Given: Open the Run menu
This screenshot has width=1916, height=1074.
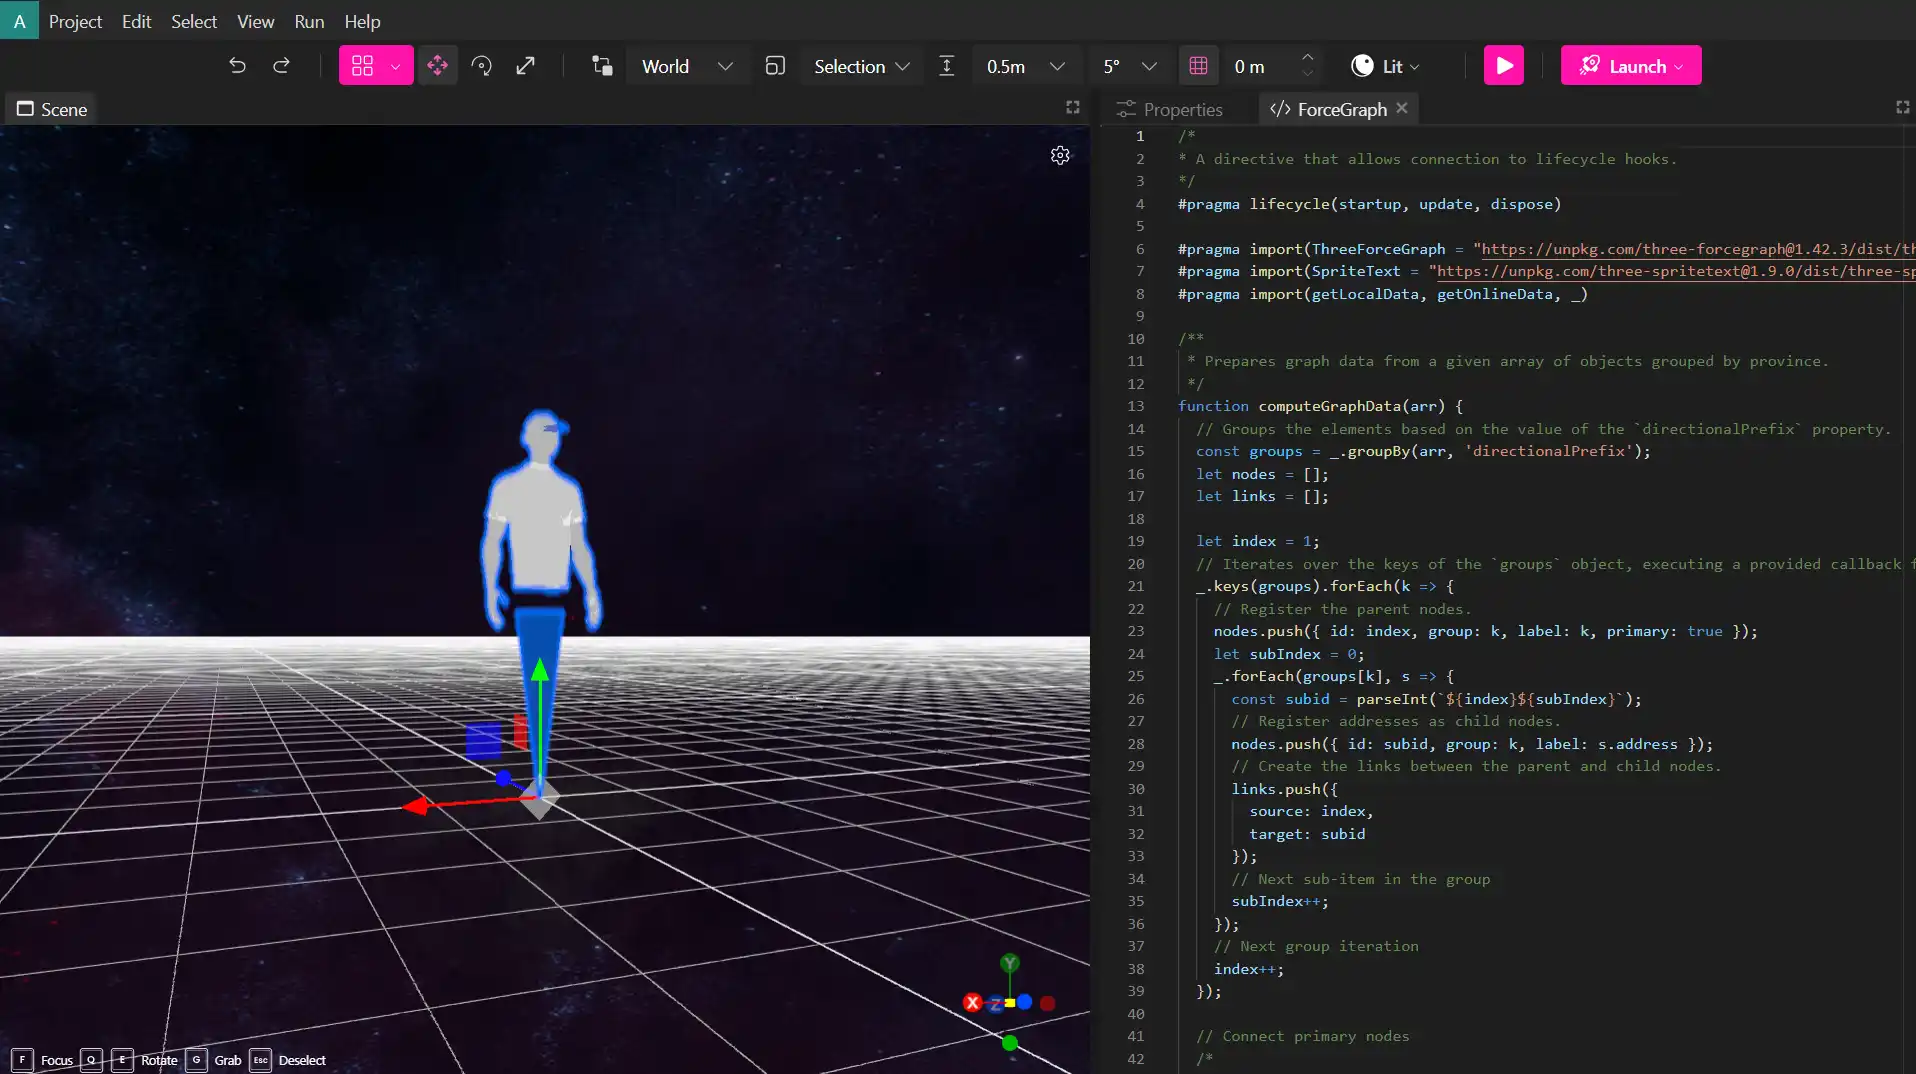Looking at the screenshot, I should point(309,21).
